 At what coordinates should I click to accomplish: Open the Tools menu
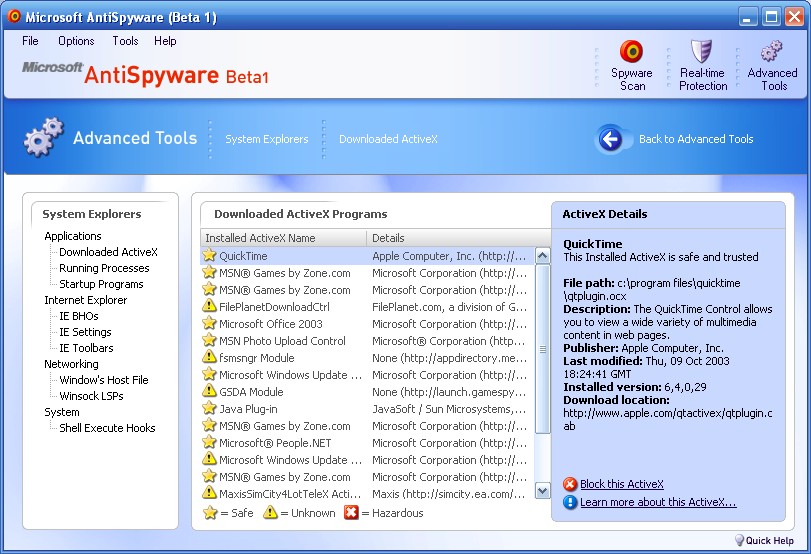(125, 41)
